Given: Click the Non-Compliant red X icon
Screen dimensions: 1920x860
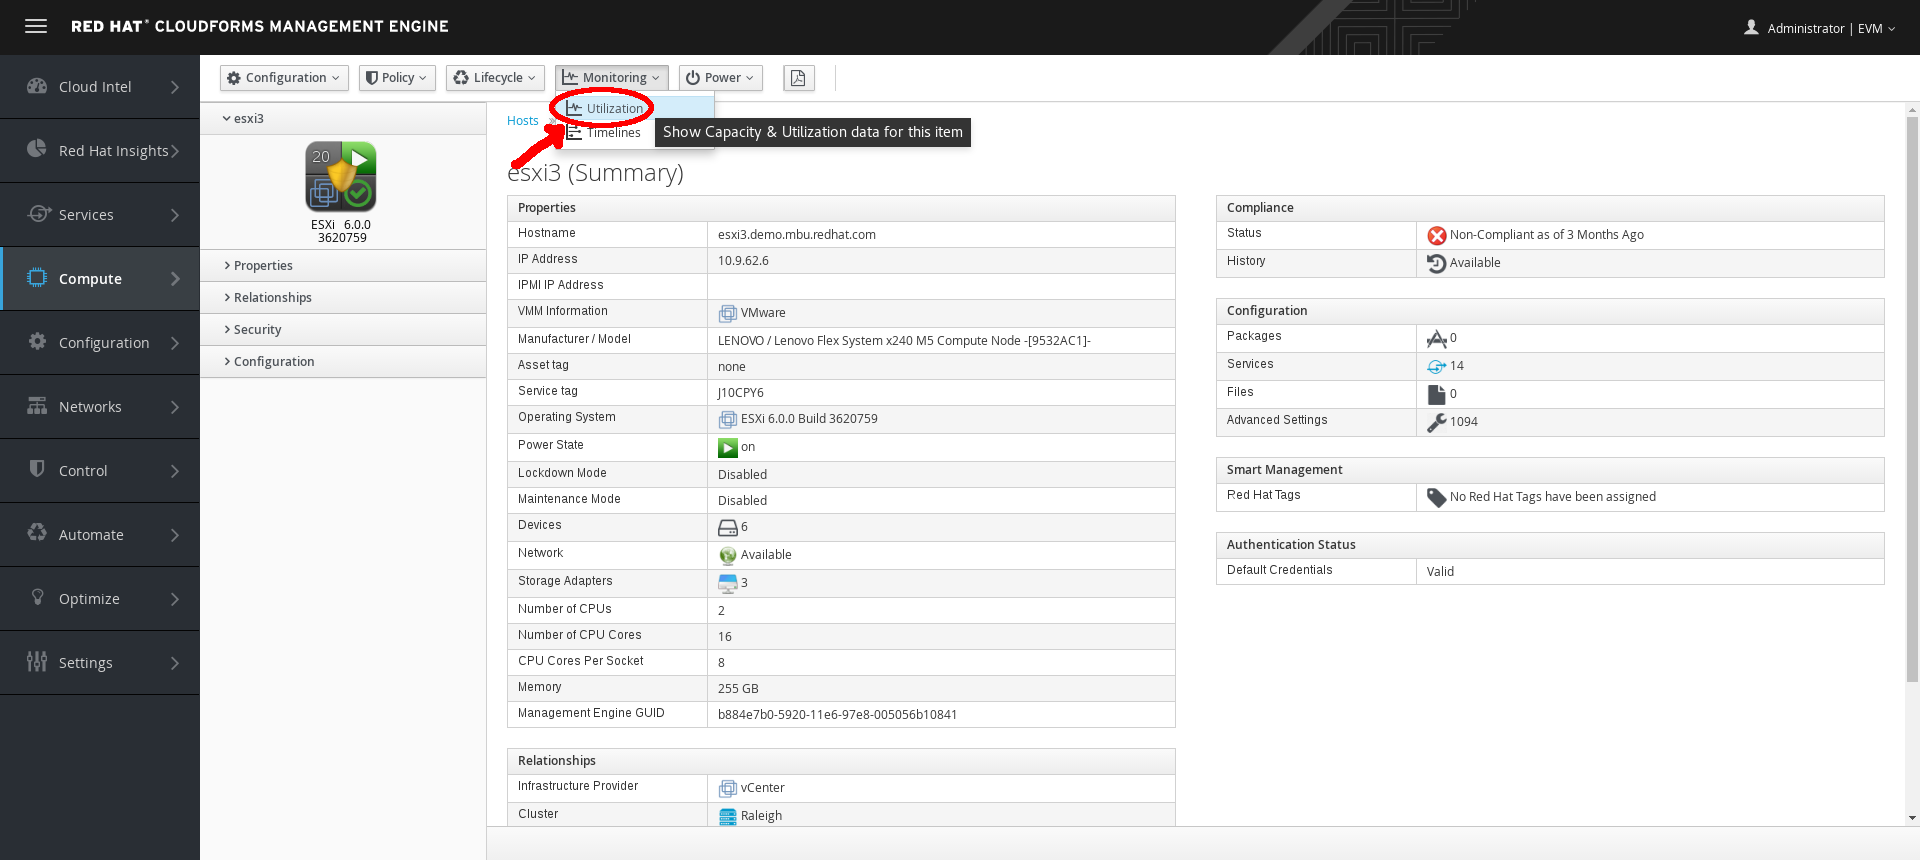Looking at the screenshot, I should click(1437, 235).
